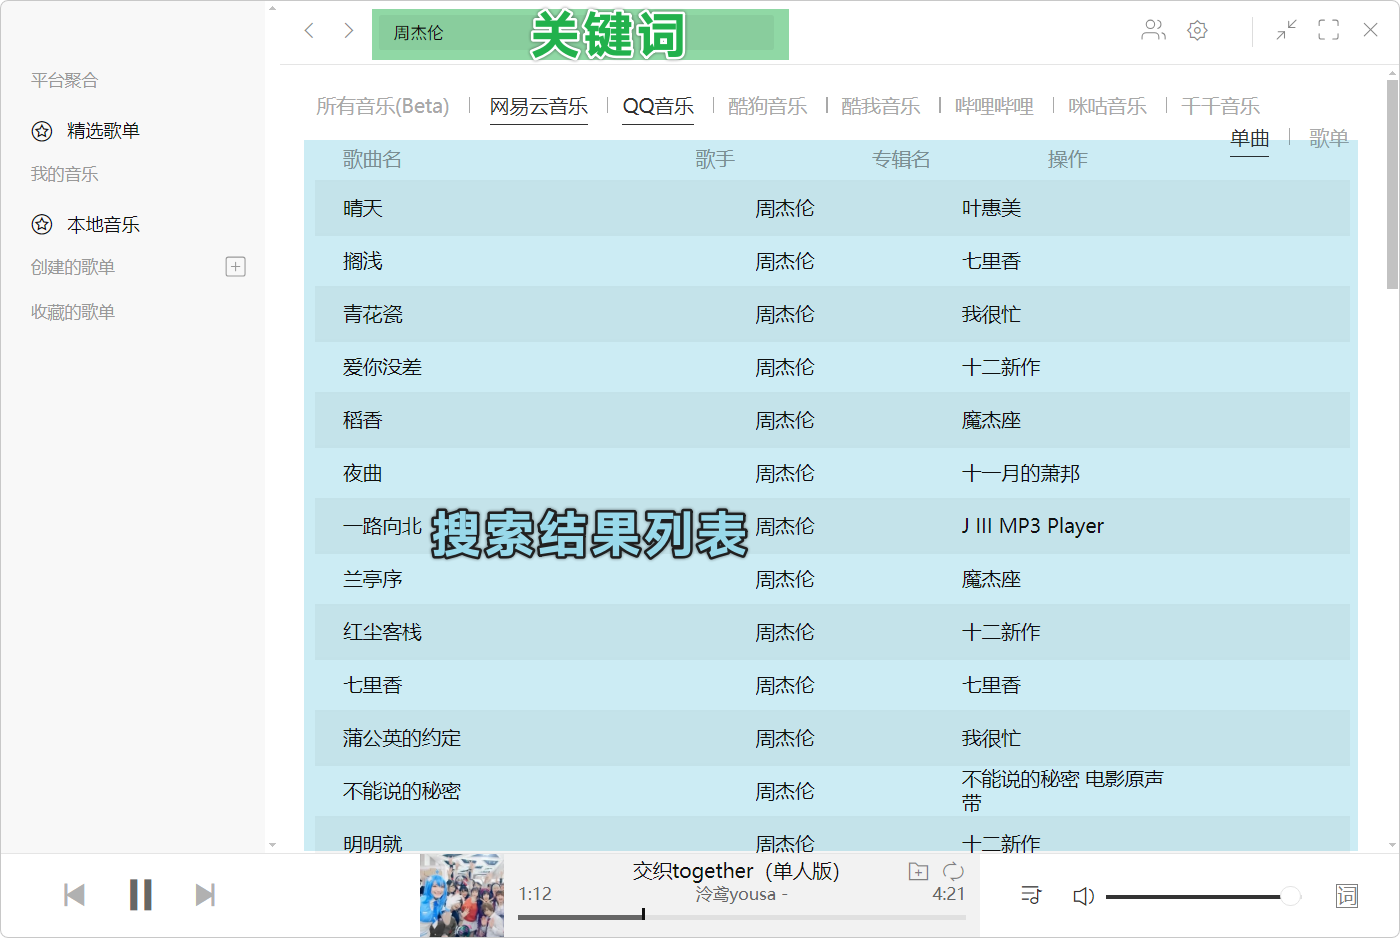Switch to QQ音乐 tab
Viewport: 1400px width, 938px height.
(658, 106)
